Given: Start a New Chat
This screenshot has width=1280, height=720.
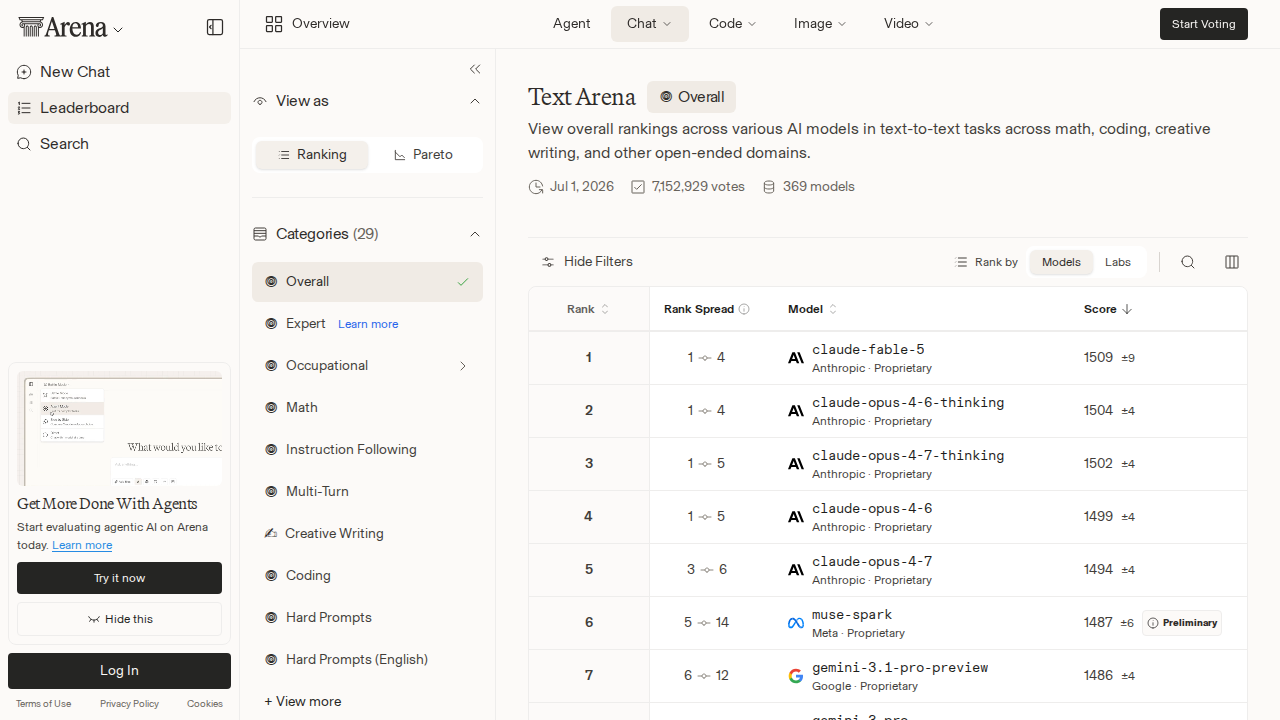Looking at the screenshot, I should [119, 72].
